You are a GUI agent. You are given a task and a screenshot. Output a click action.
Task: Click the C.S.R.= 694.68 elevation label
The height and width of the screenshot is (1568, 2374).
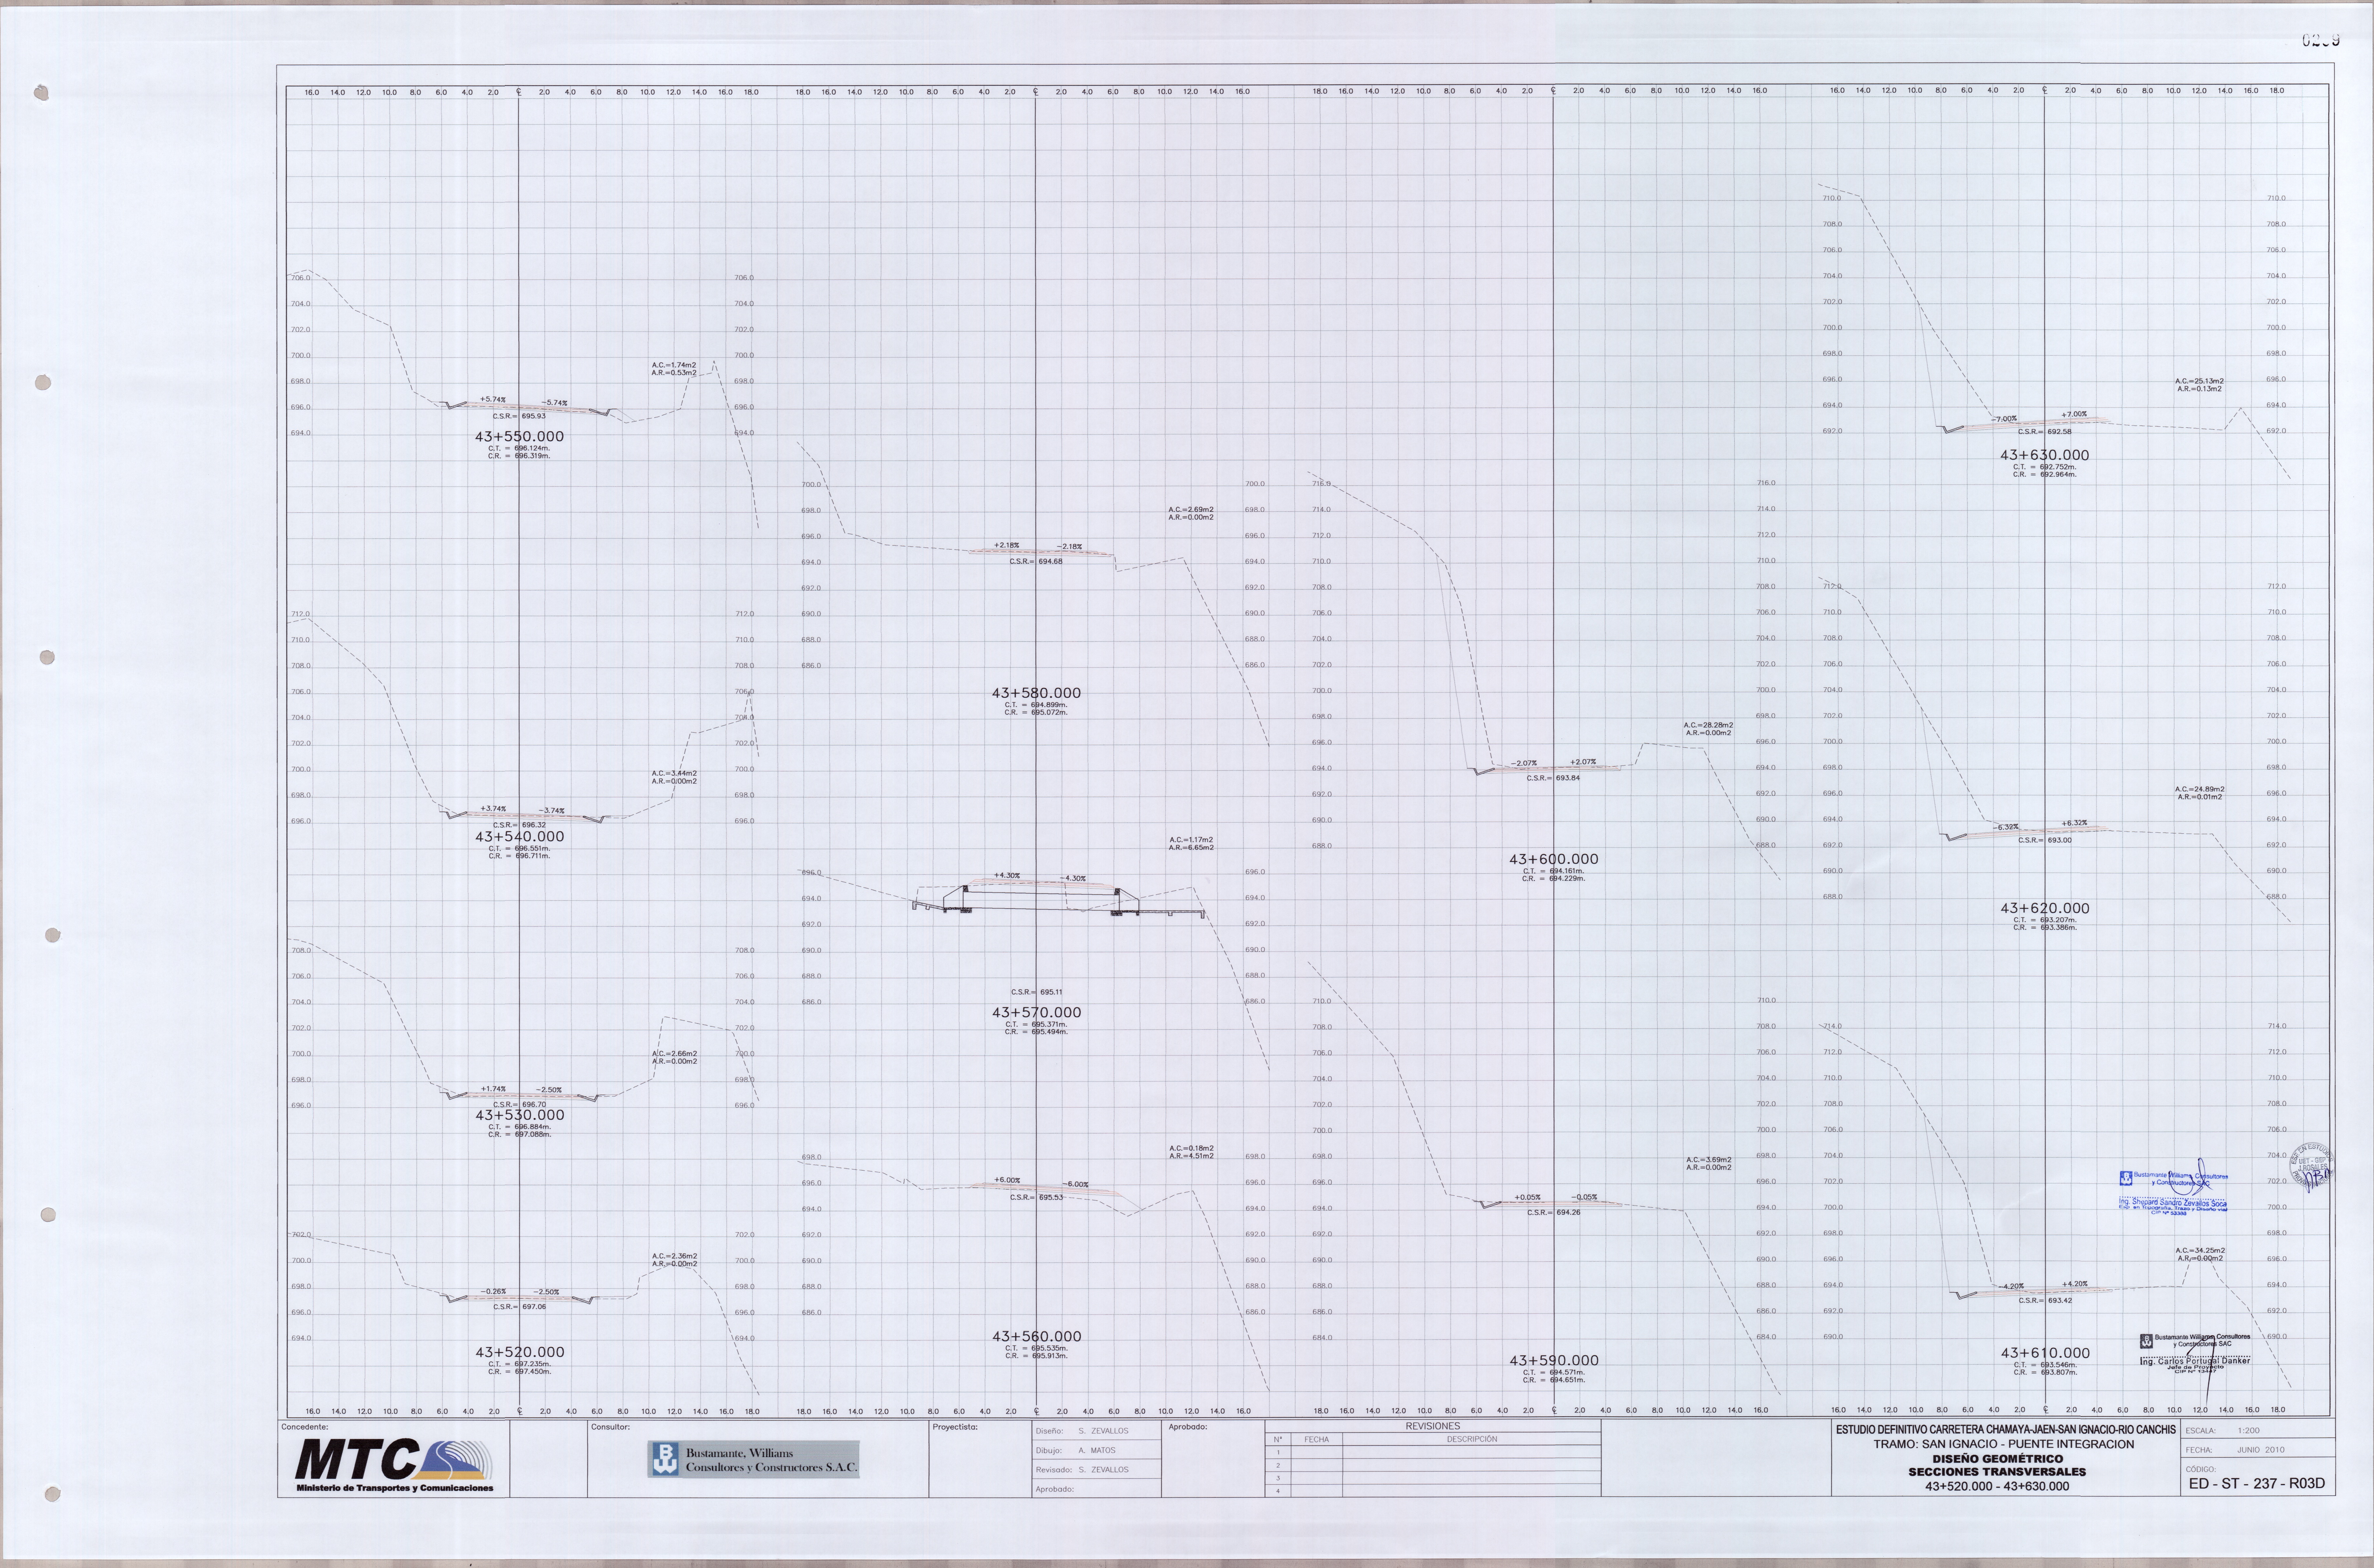click(x=1036, y=562)
